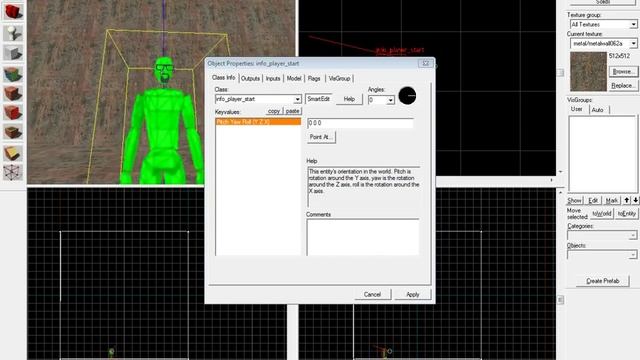Select the Entity tool
640x360 pixels.
point(13,33)
